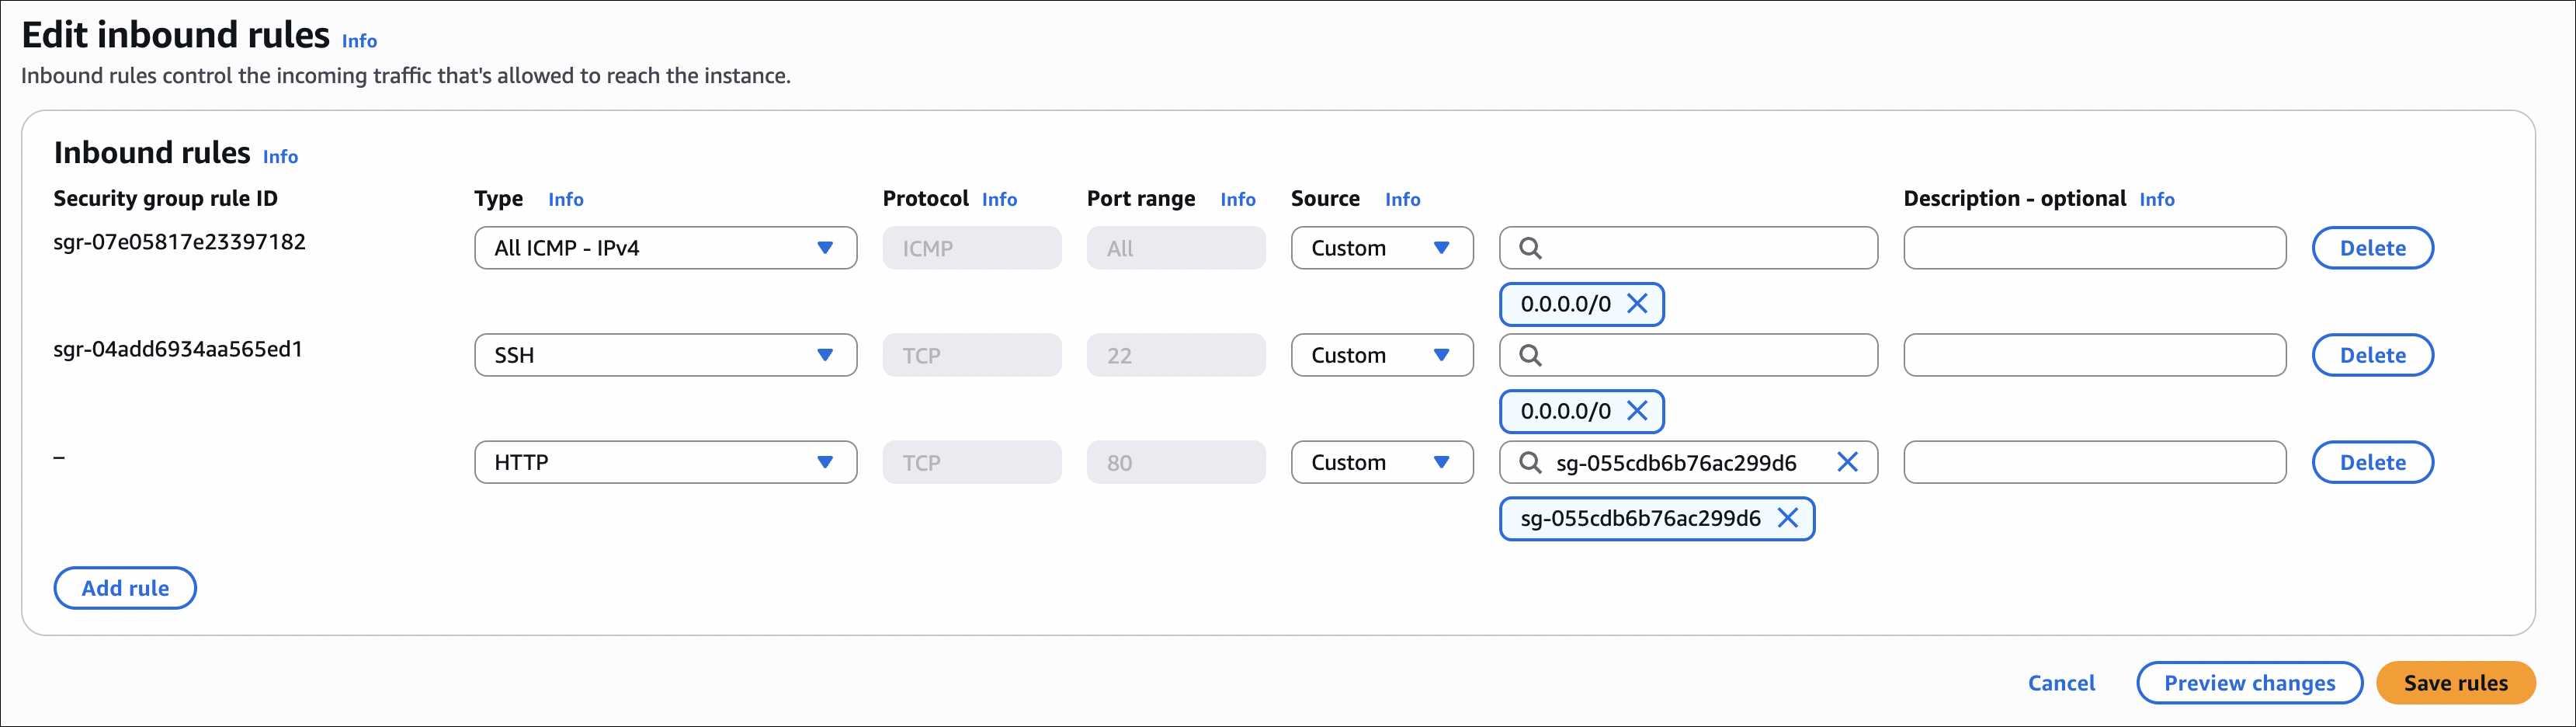Screen dimensions: 2576x727
Task: Open Info link next to Port range
Action: 1237,199
